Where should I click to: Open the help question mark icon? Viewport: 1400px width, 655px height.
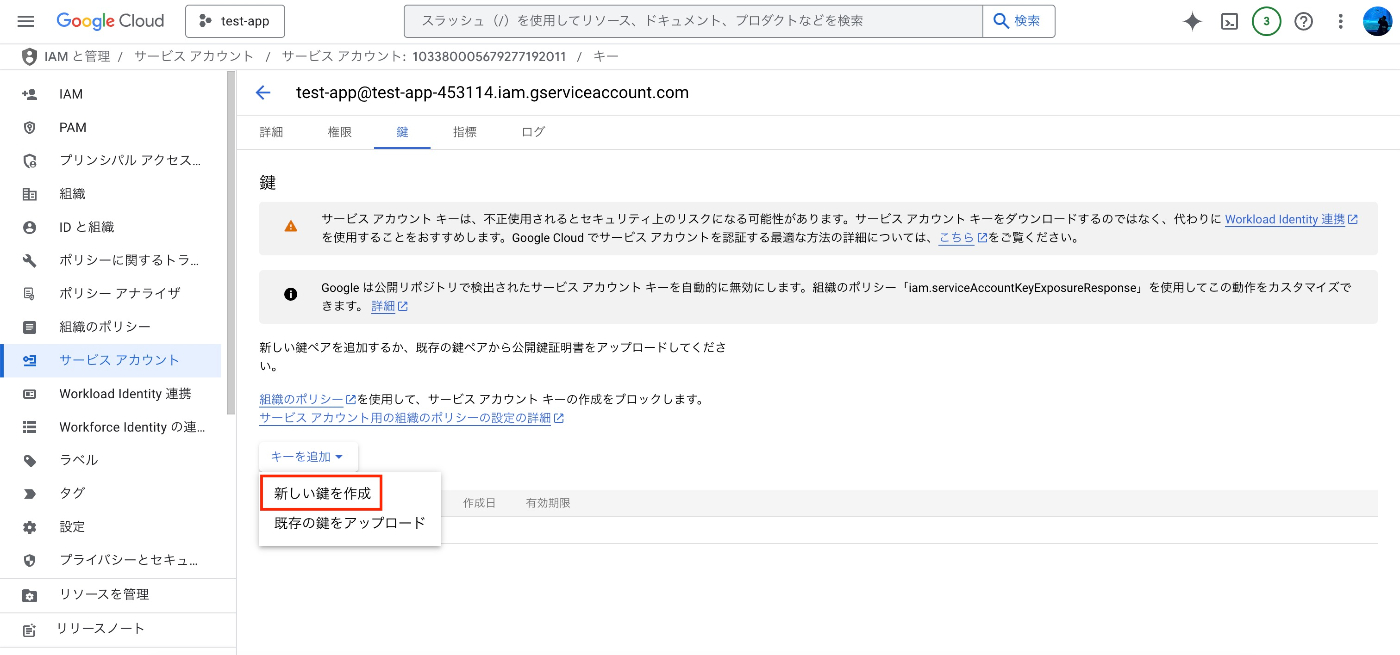tap(1304, 21)
